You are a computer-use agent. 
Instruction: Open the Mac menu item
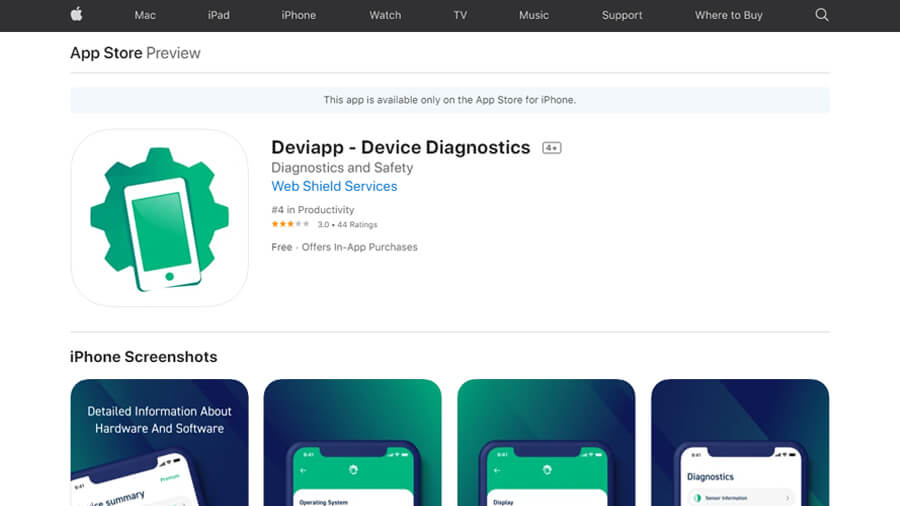[146, 15]
